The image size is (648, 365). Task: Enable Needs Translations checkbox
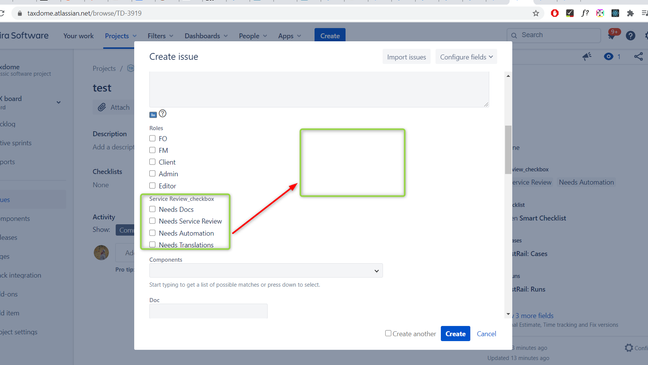(152, 245)
